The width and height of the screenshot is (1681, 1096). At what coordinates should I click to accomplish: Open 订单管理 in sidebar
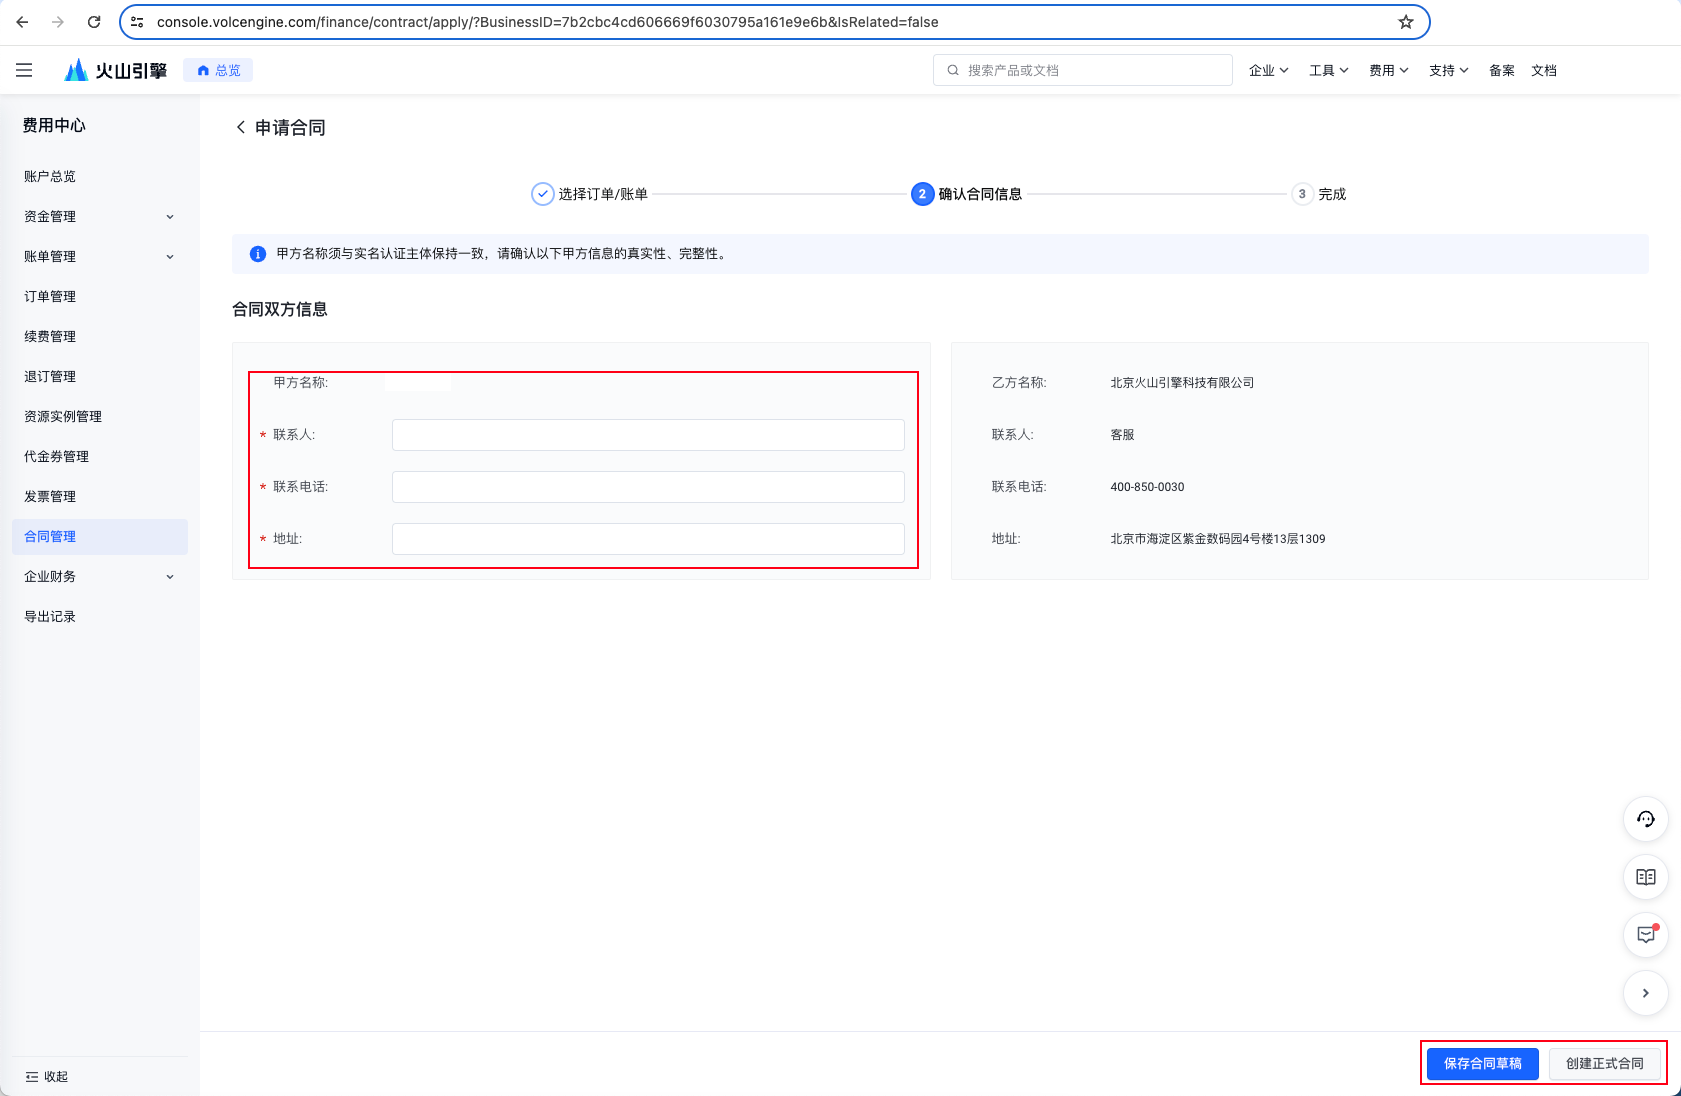click(100, 297)
